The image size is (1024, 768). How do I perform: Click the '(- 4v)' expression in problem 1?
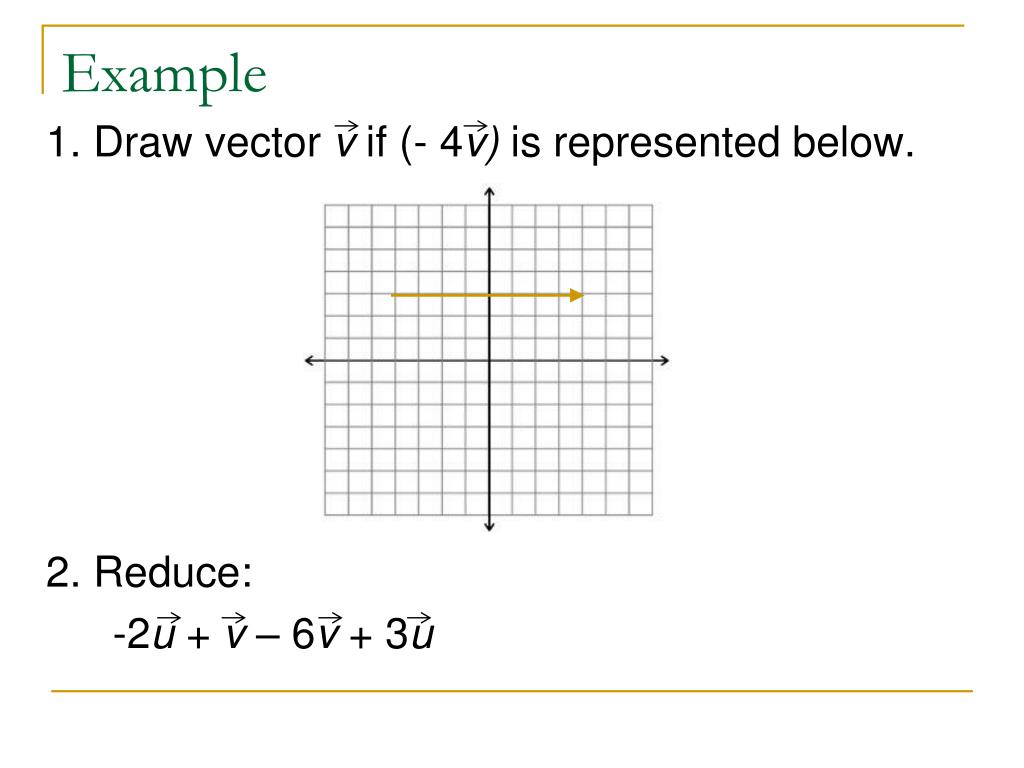click(450, 142)
